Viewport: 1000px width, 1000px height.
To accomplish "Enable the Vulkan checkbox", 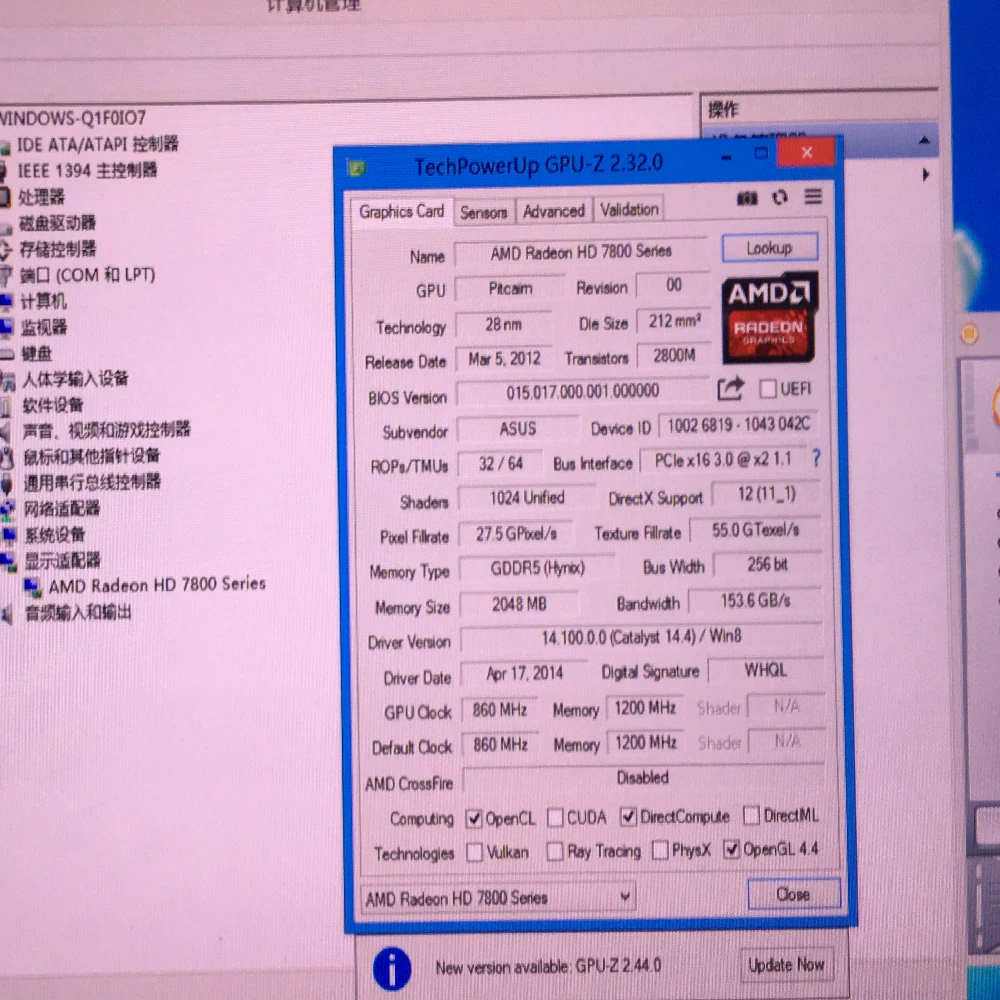I will coord(475,852).
